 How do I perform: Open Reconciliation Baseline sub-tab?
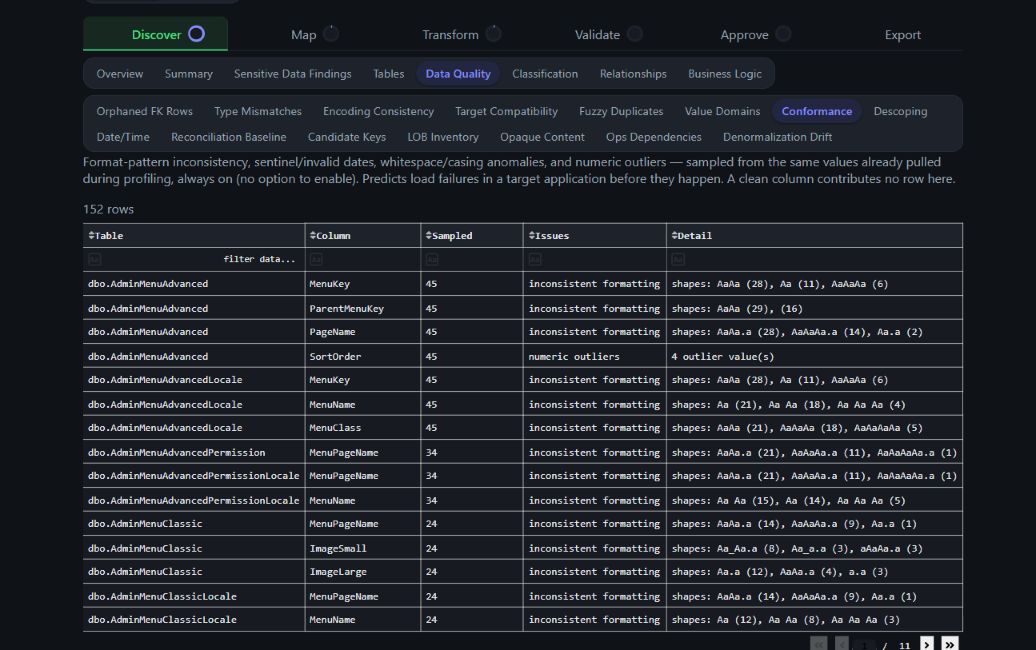pos(229,137)
